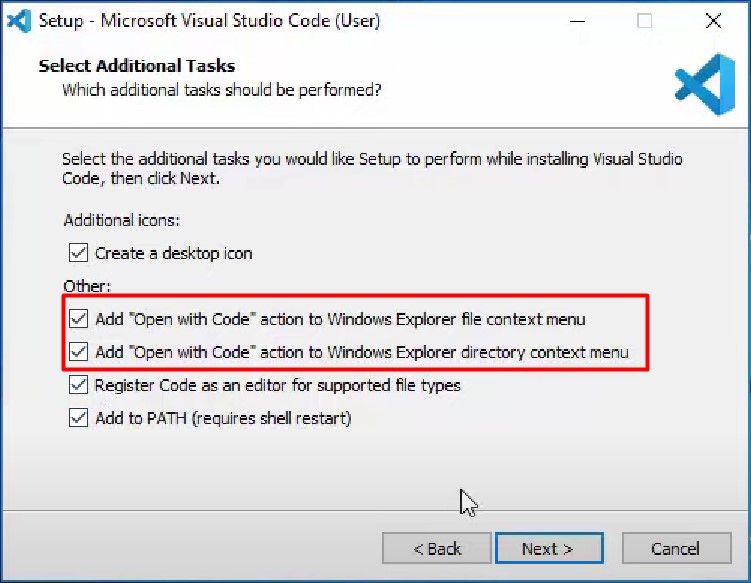The width and height of the screenshot is (751, 583).
Task: Click the "Additional icons:" group label
Action: [122, 220]
